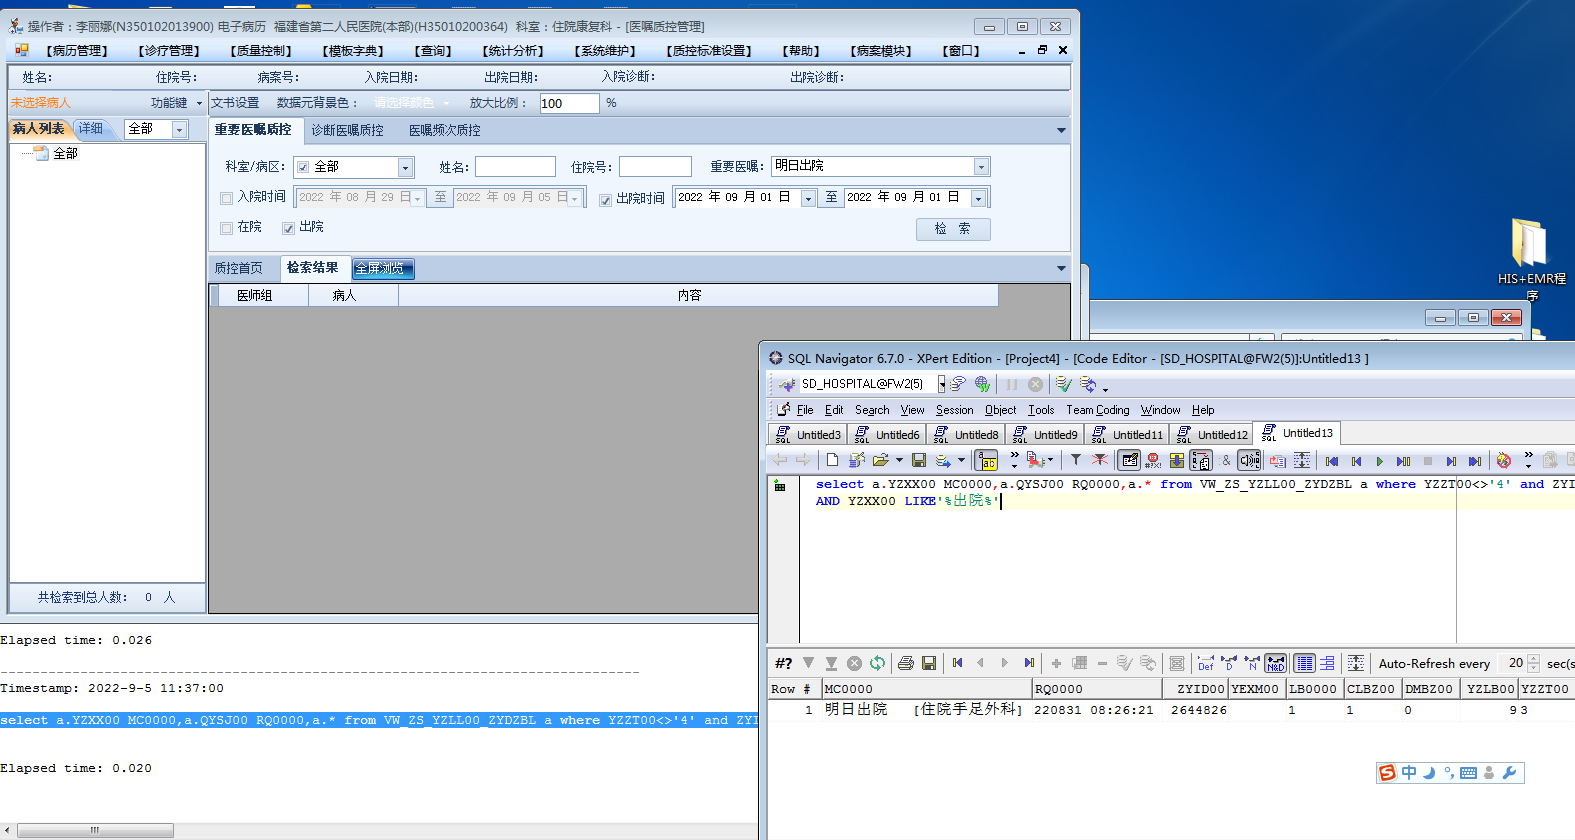Click the filter funnel icon in Code Editor toolbar
Screen dimensions: 1575x840
[x=1075, y=460]
